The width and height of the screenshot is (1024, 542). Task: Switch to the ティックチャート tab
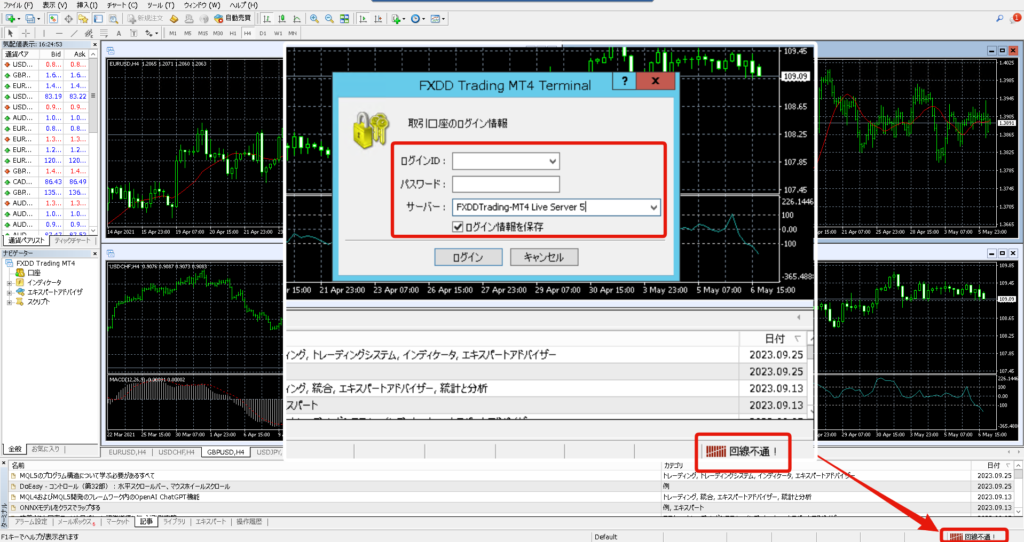(x=72, y=240)
